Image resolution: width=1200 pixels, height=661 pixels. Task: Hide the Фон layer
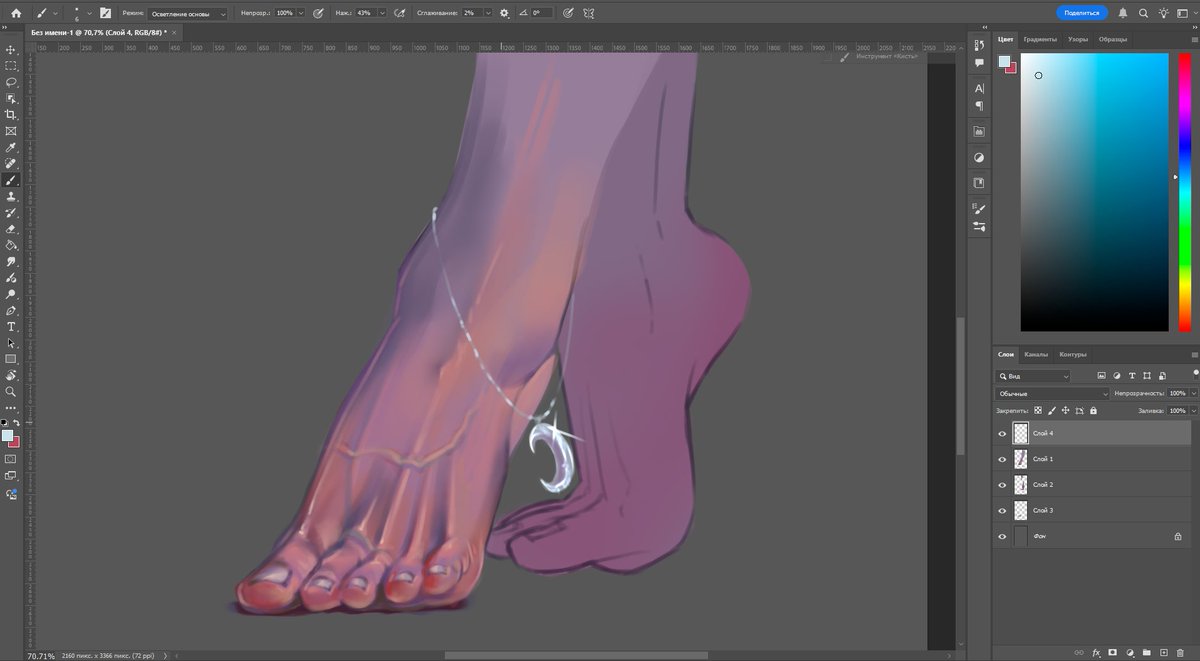pyautogui.click(x=1002, y=535)
